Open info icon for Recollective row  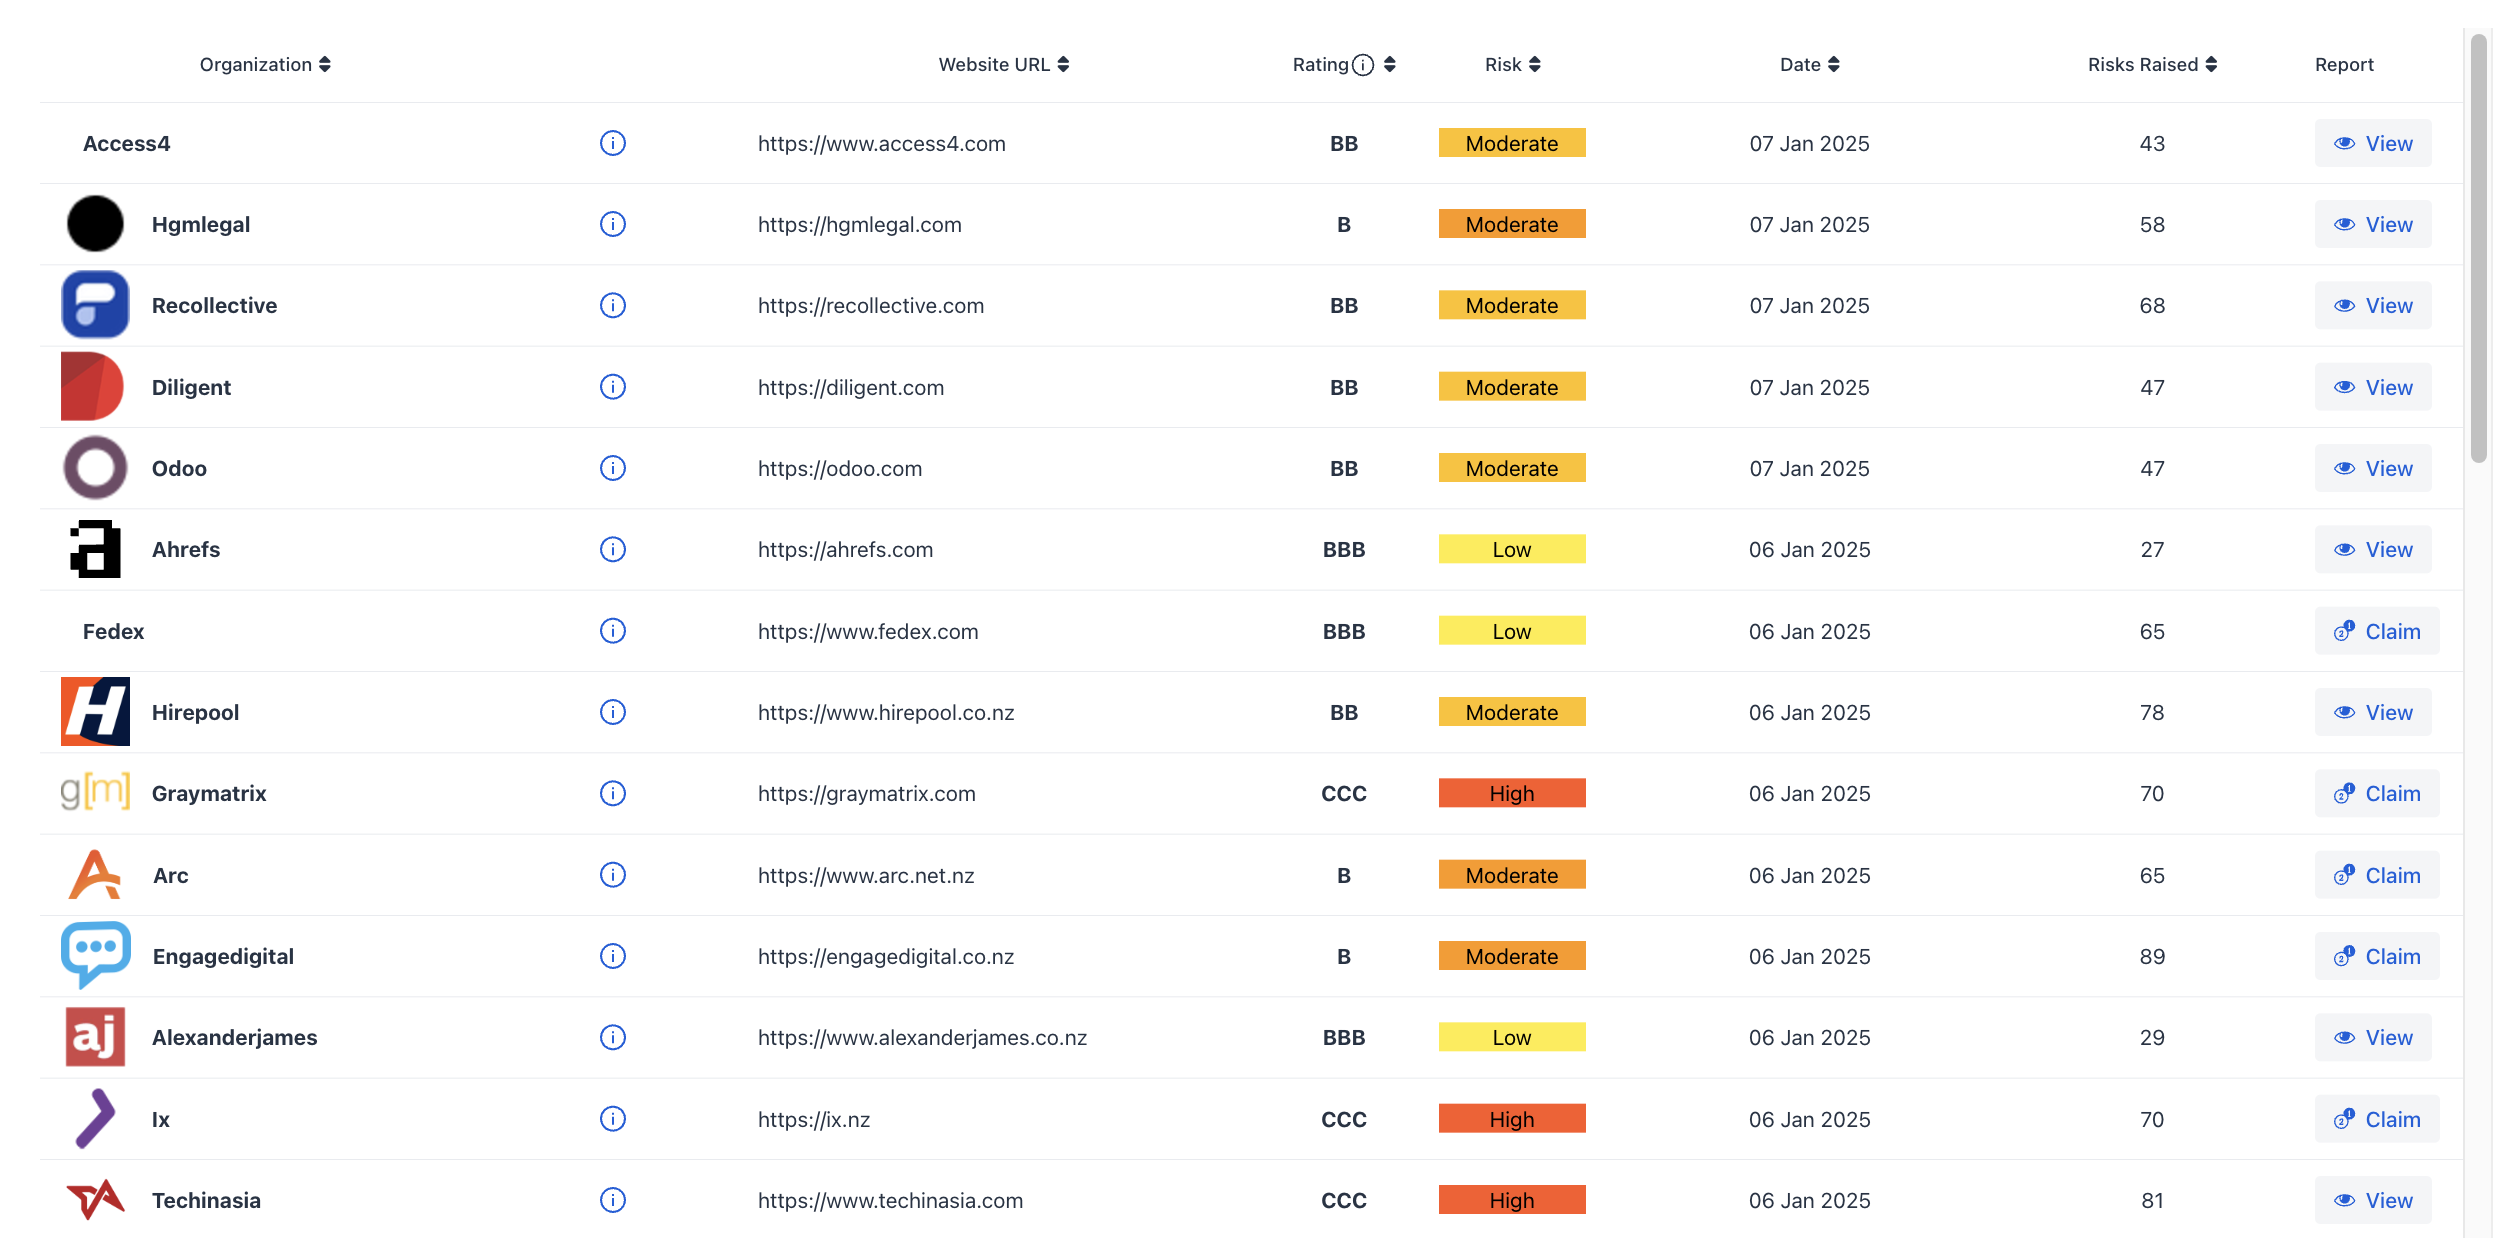coord(613,305)
